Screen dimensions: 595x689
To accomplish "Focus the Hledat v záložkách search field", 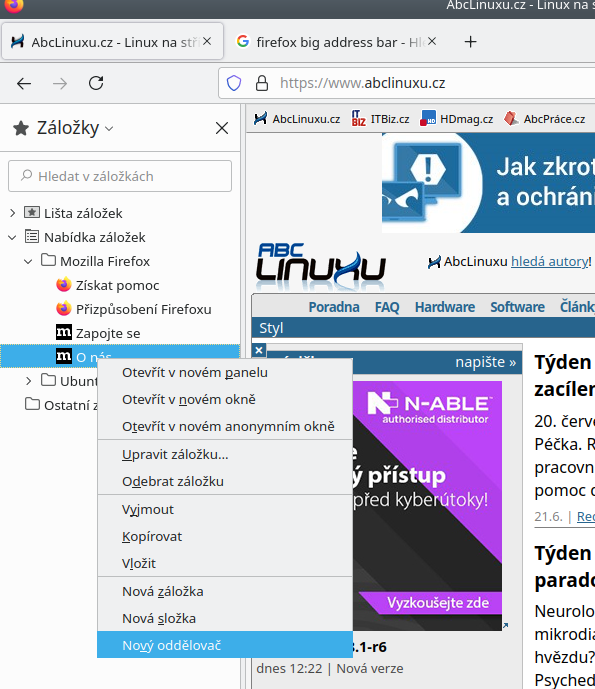I will [x=120, y=176].
